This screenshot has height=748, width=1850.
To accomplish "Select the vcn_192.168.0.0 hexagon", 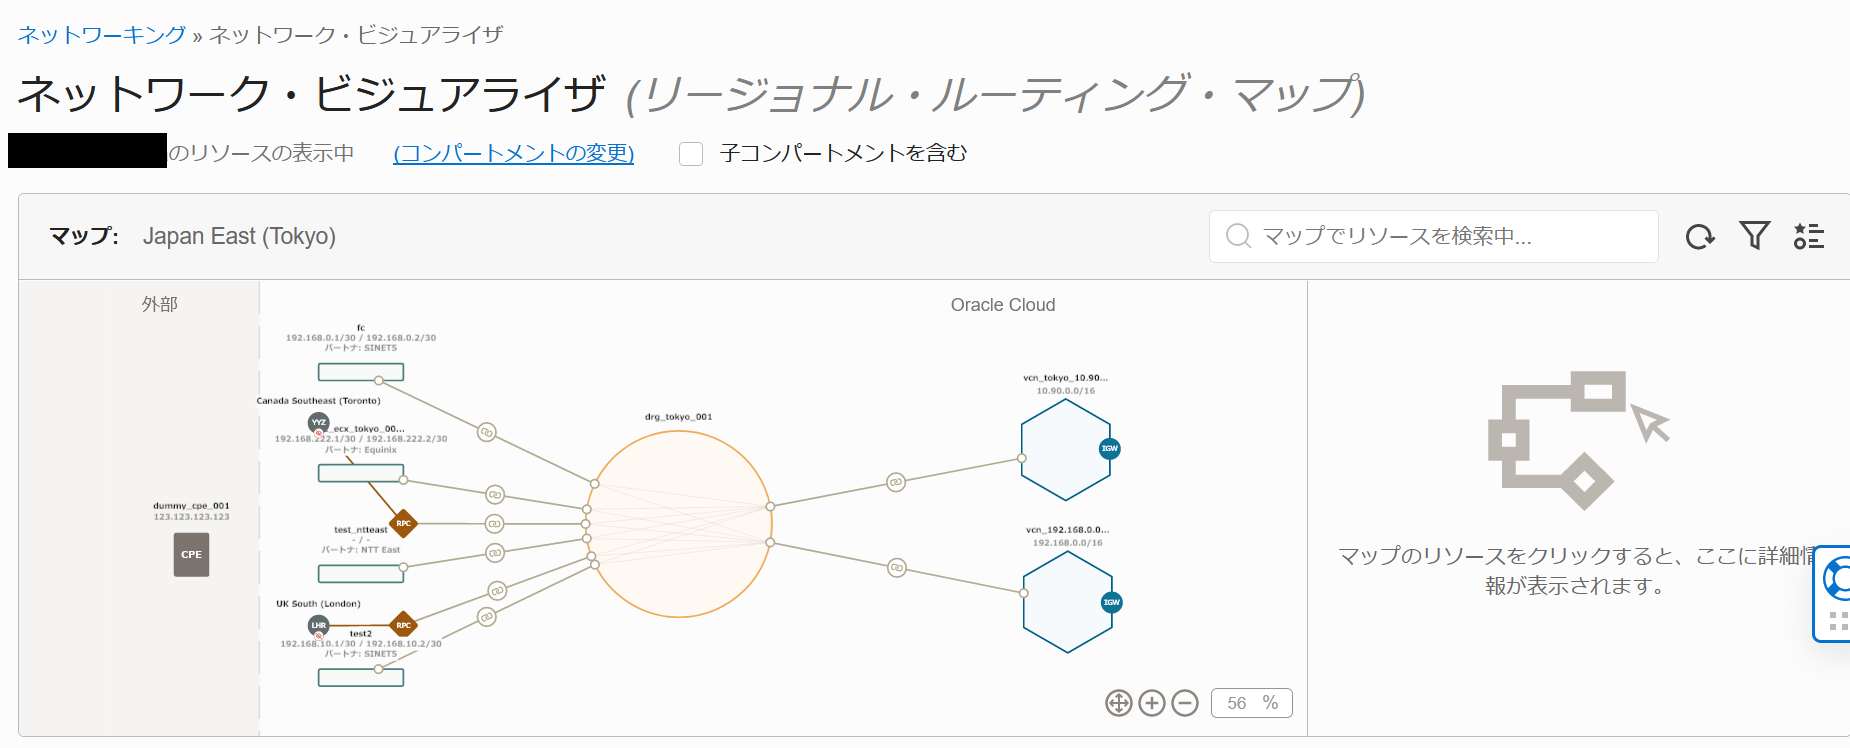I will [1068, 603].
